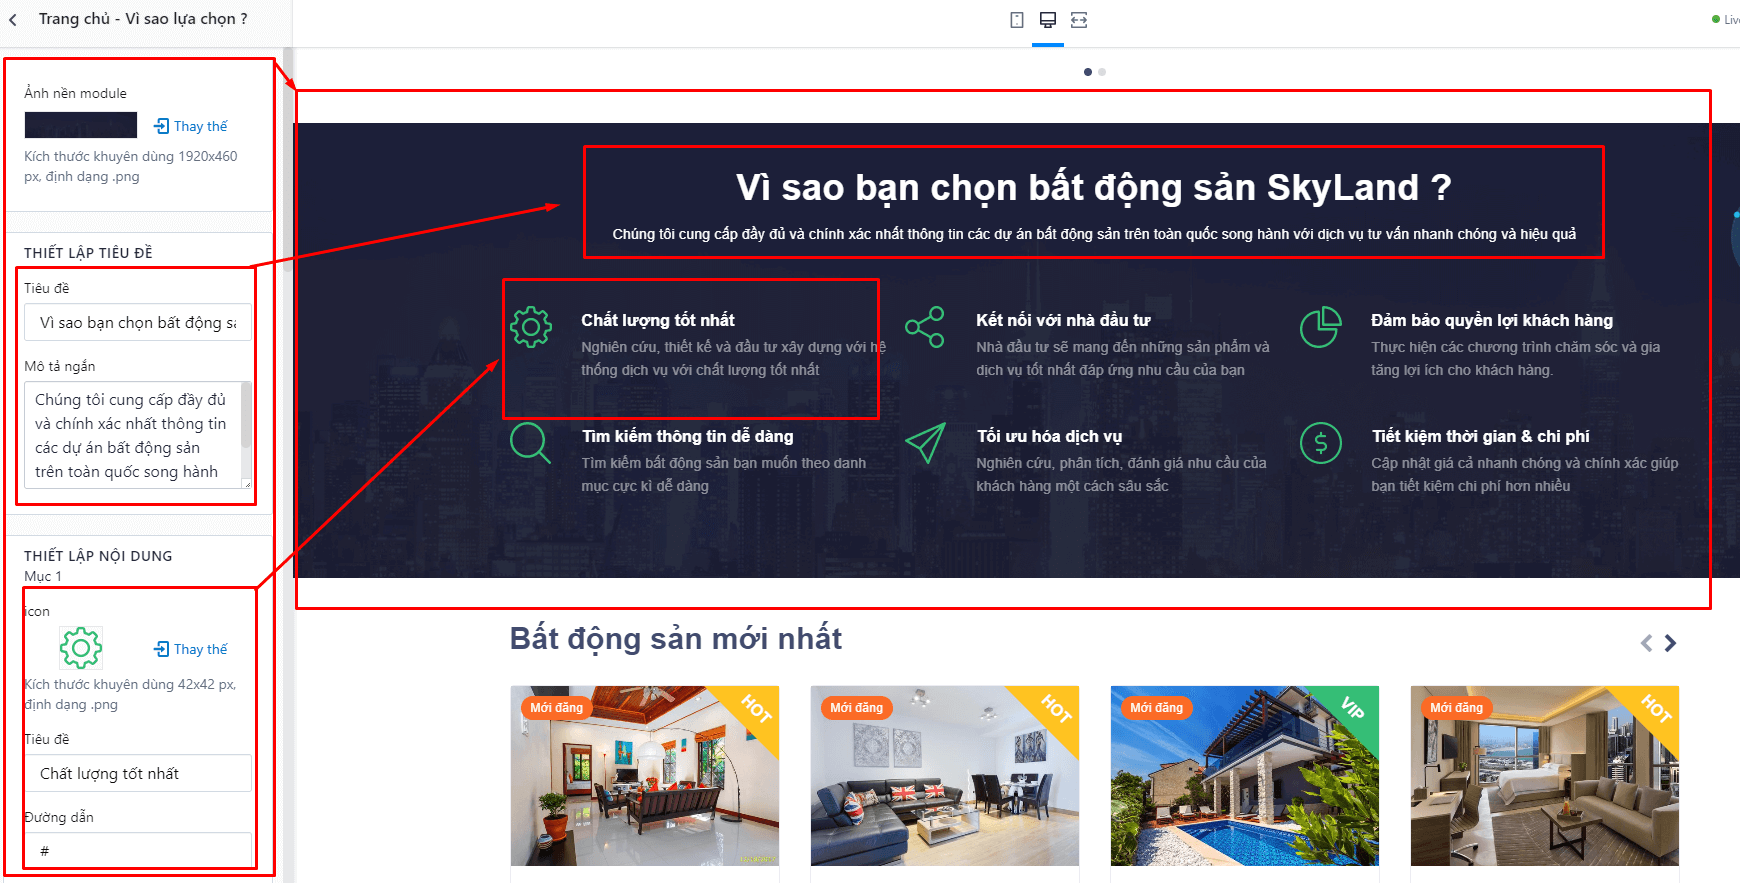This screenshot has width=1740, height=883.
Task: Click Mới đăng badge on the wooden-ceiling room card
Action: (556, 708)
